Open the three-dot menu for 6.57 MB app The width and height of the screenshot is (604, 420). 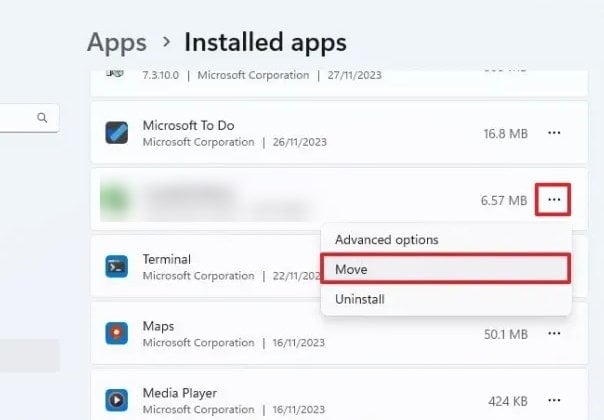[x=554, y=200]
